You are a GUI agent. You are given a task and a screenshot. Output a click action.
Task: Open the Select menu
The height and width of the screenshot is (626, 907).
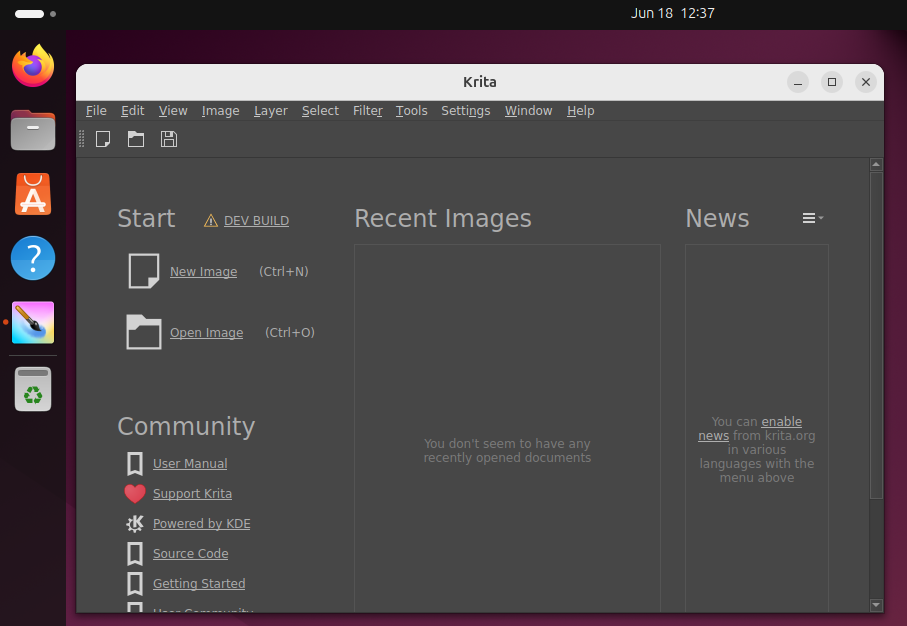click(x=320, y=111)
